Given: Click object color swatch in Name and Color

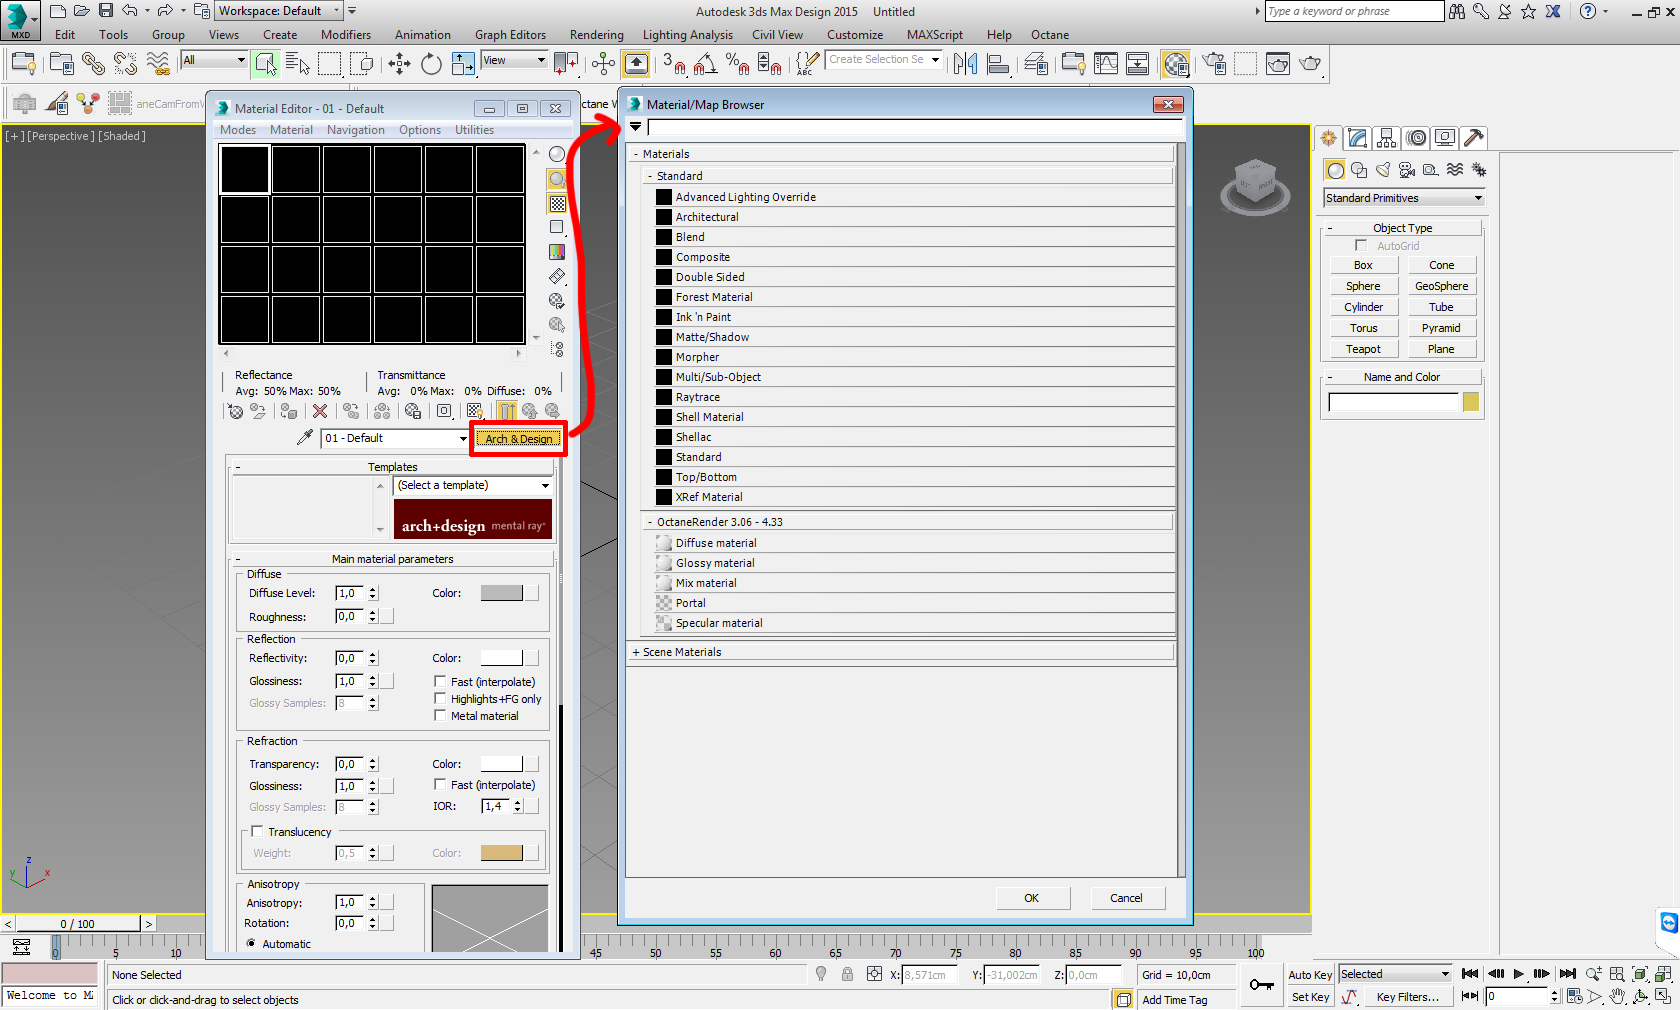Looking at the screenshot, I should (x=1471, y=402).
